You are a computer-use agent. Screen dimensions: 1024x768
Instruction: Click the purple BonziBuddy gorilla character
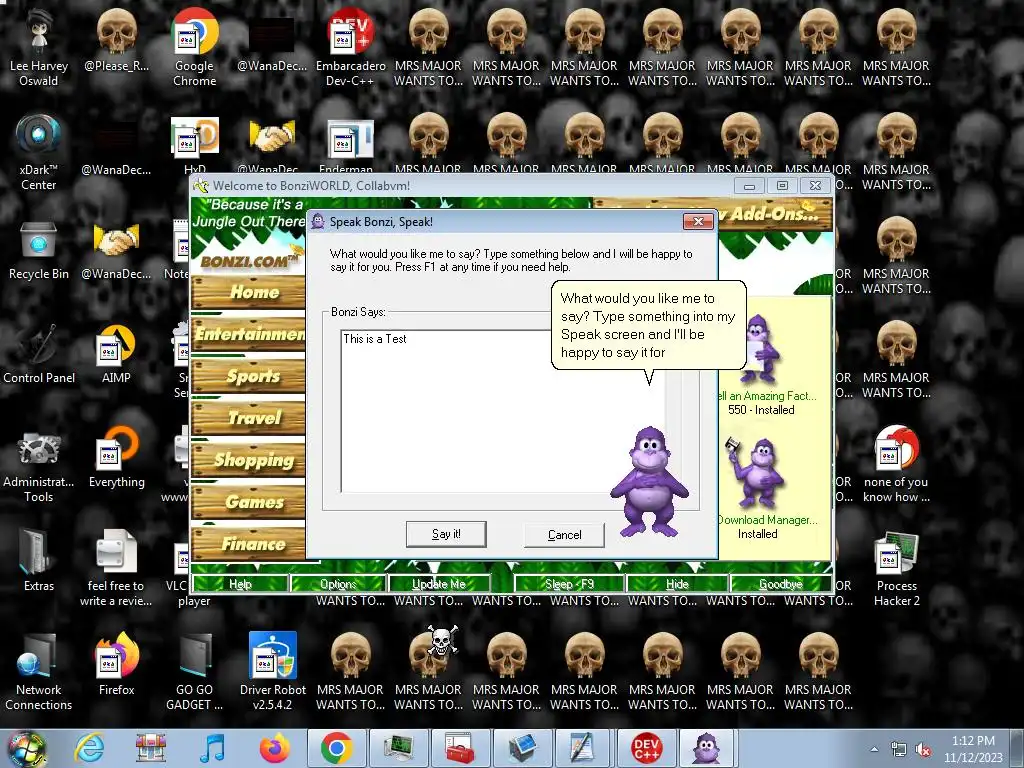click(x=650, y=482)
